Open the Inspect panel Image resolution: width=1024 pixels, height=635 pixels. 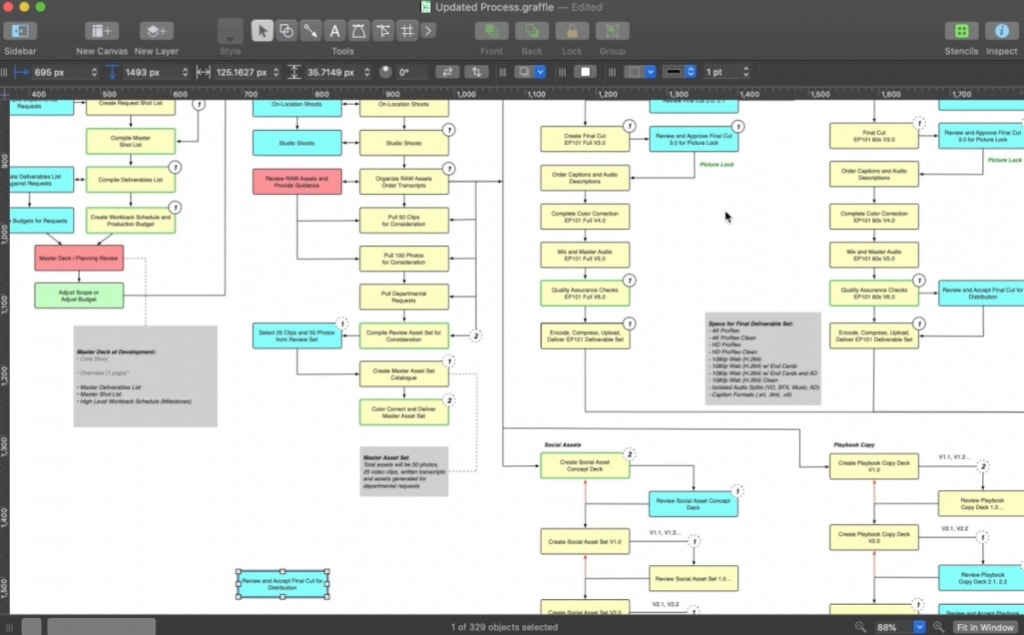click(1001, 31)
